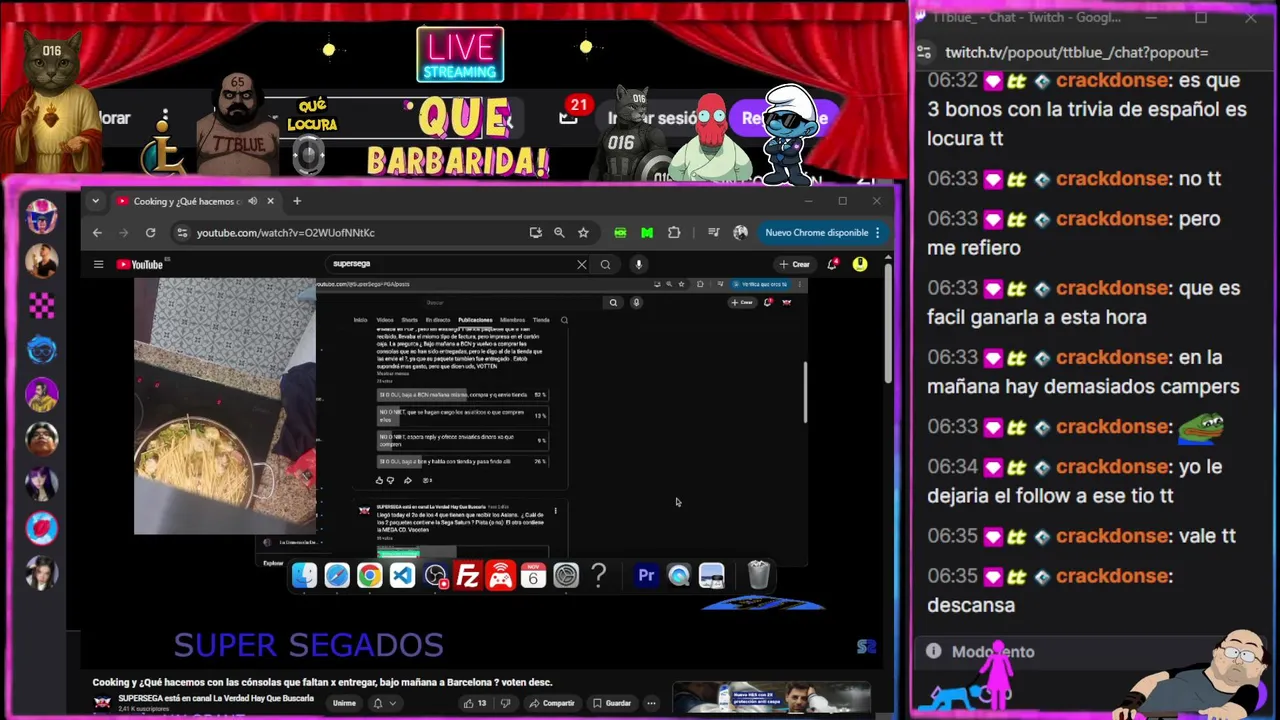The height and width of the screenshot is (720, 1280).
Task: Clear the supersega search text with X
Action: (x=581, y=264)
